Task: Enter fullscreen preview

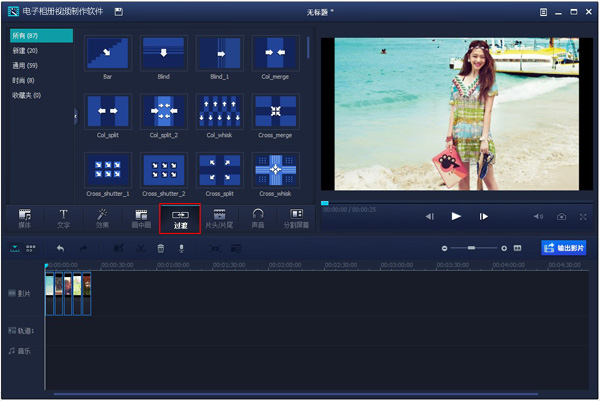Action: [x=583, y=217]
